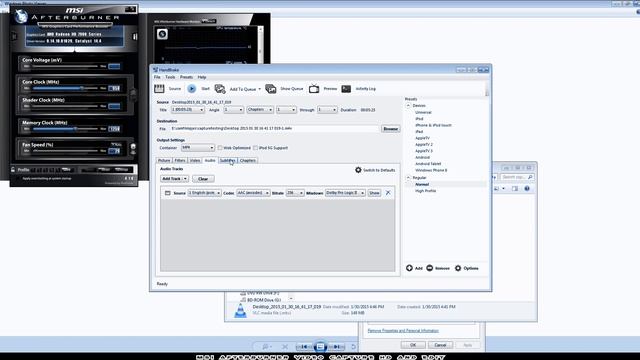
Task: Click the Add preset plus icon
Action: pyautogui.click(x=409, y=268)
